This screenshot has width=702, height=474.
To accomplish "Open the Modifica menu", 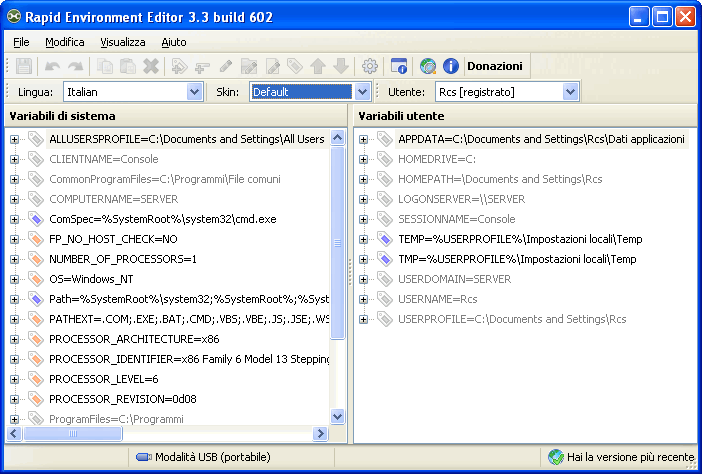I will (64, 42).
